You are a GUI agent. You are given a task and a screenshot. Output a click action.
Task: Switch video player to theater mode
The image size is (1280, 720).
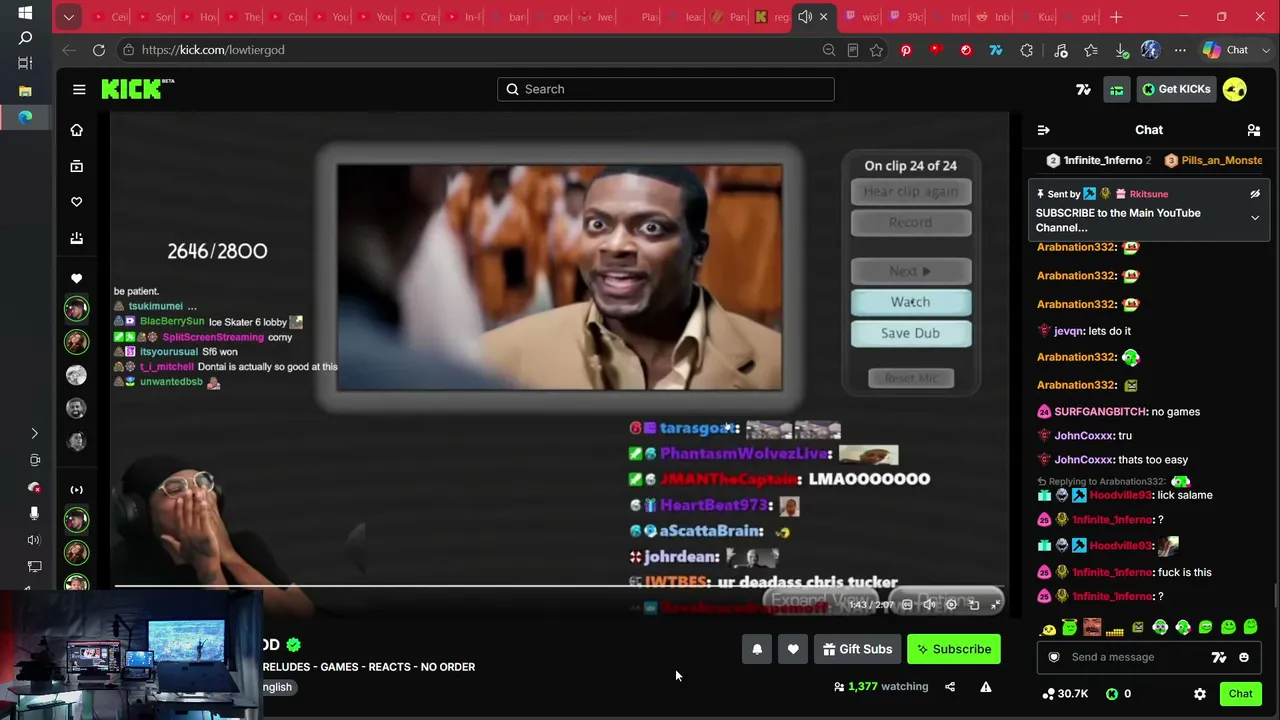pyautogui.click(x=973, y=604)
